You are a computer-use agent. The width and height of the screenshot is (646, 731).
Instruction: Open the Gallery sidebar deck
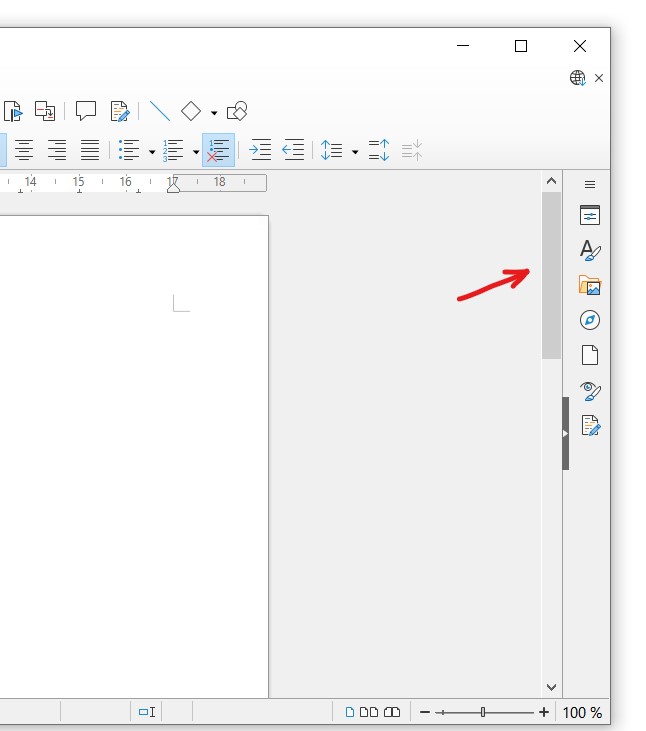(x=590, y=285)
